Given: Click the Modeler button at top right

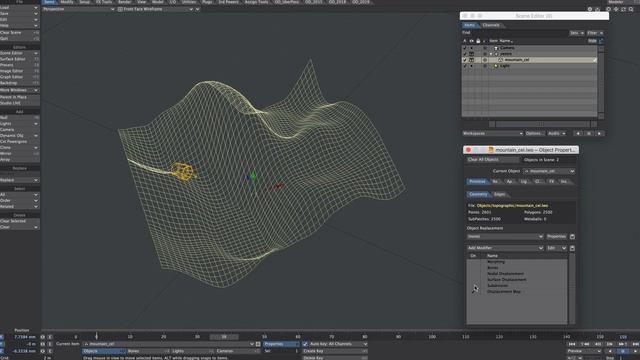Looking at the screenshot, I should click(x=616, y=2).
